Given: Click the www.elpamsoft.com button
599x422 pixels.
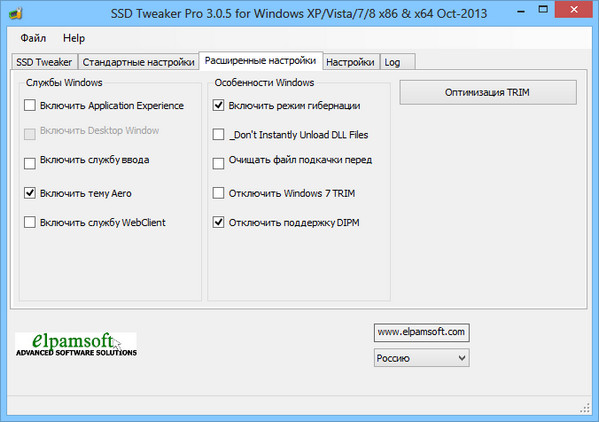Looking at the screenshot, I should [422, 332].
